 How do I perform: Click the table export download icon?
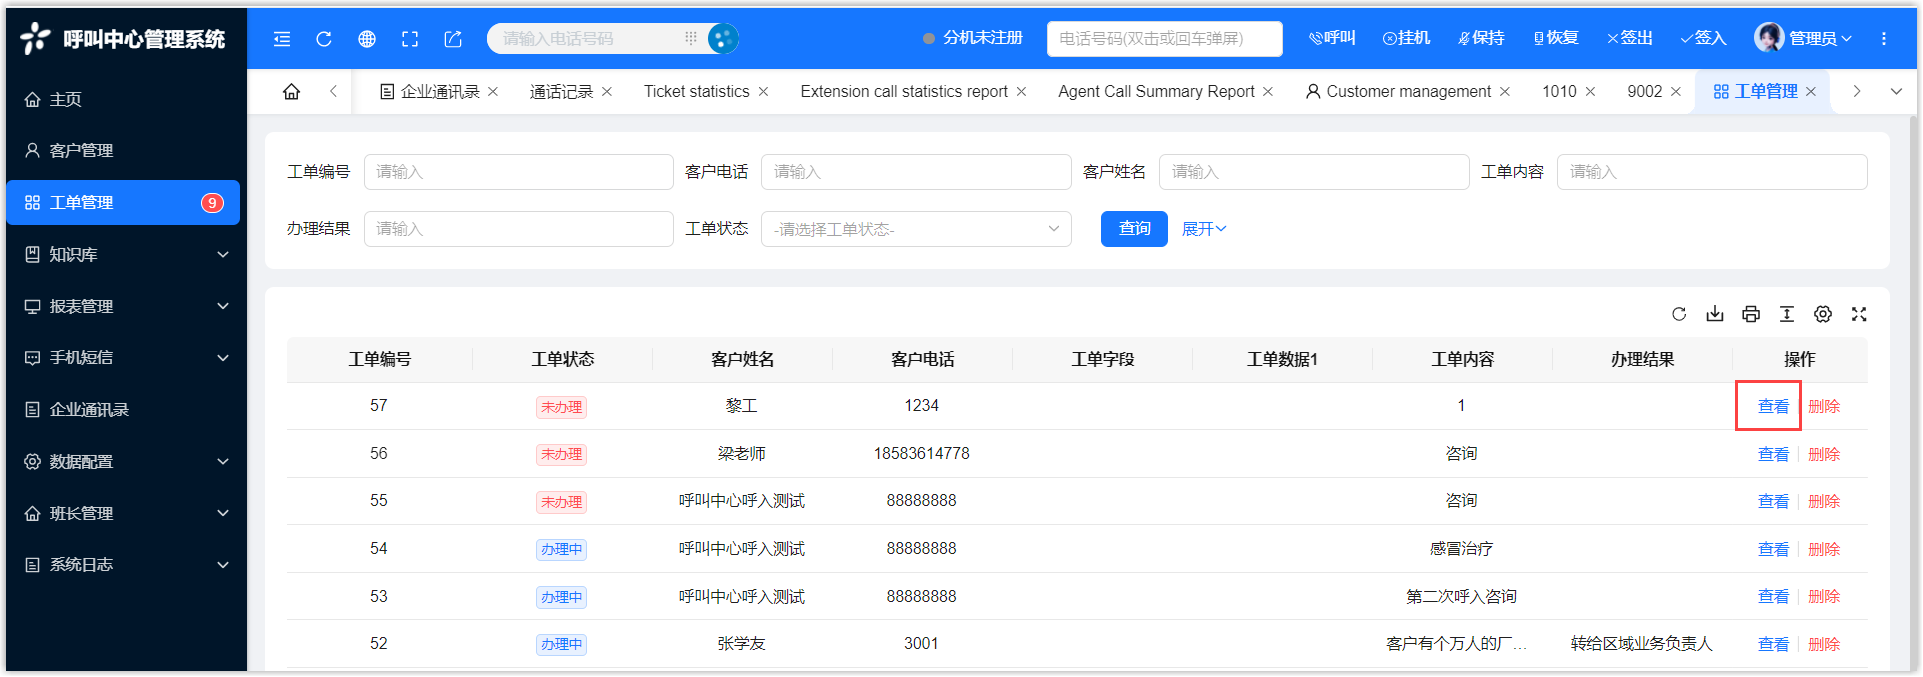pyautogui.click(x=1715, y=314)
